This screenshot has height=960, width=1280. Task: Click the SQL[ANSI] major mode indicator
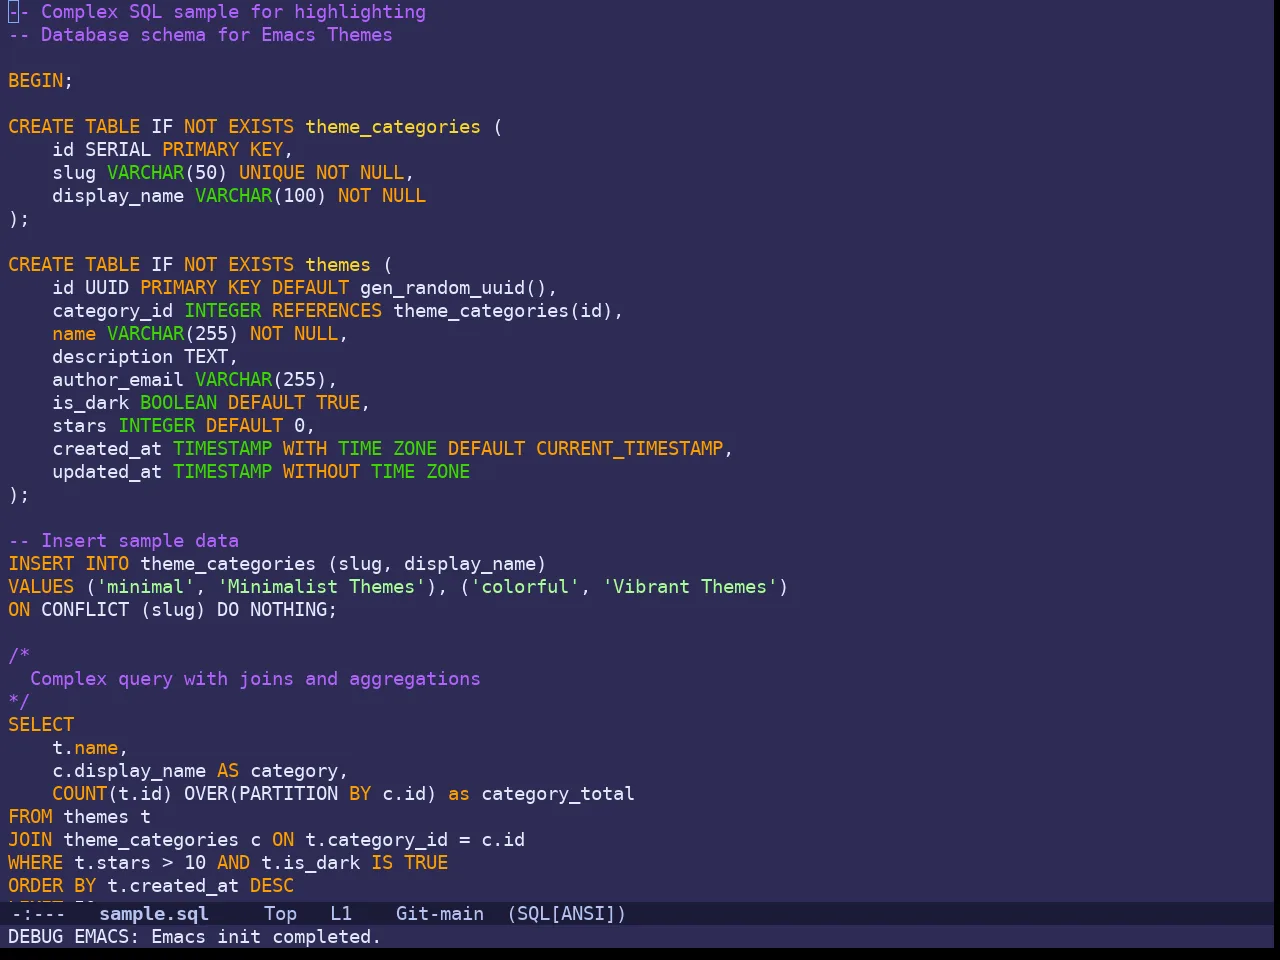click(x=566, y=913)
